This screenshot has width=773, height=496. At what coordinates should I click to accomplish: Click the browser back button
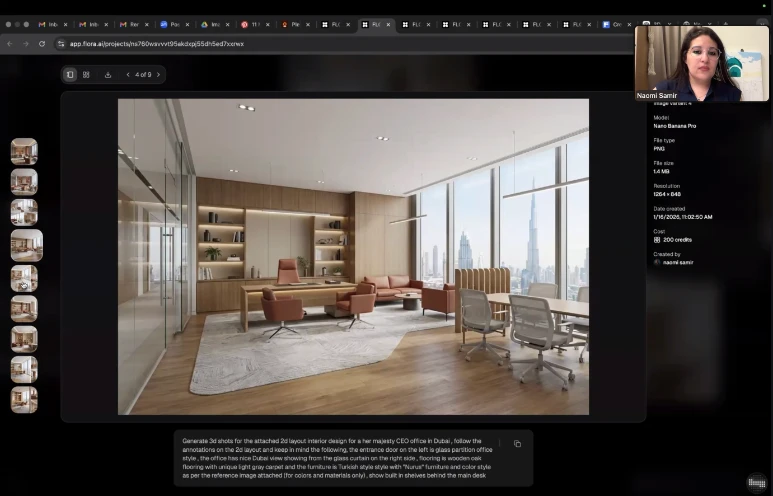[10, 44]
